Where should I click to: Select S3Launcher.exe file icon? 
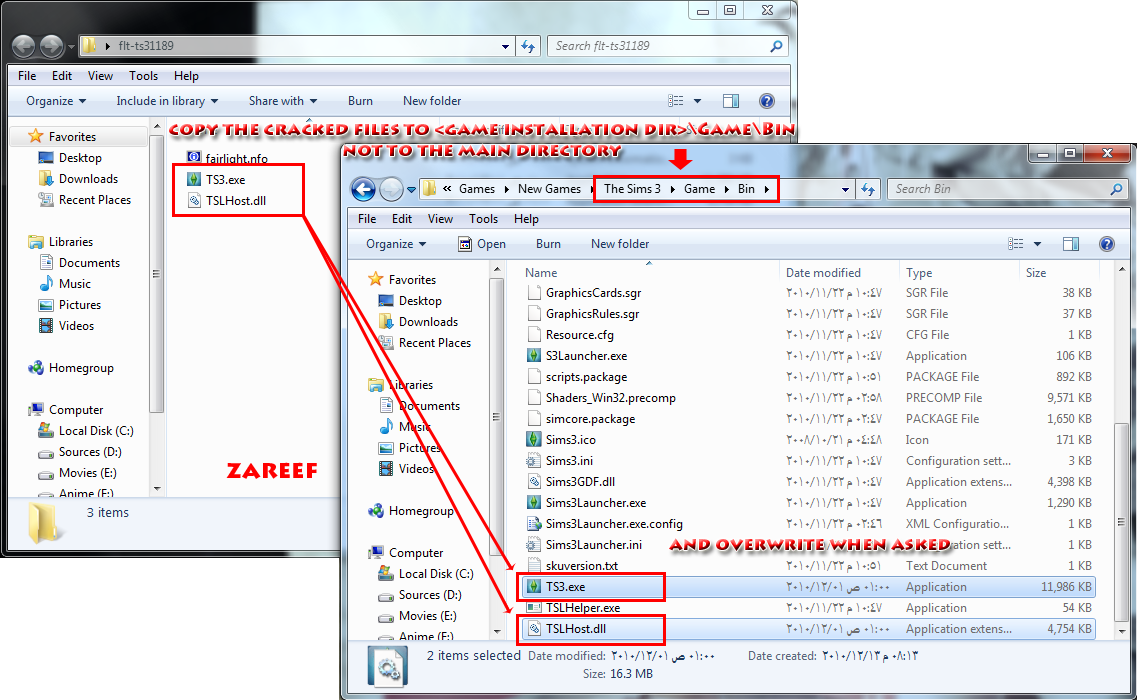coord(534,356)
